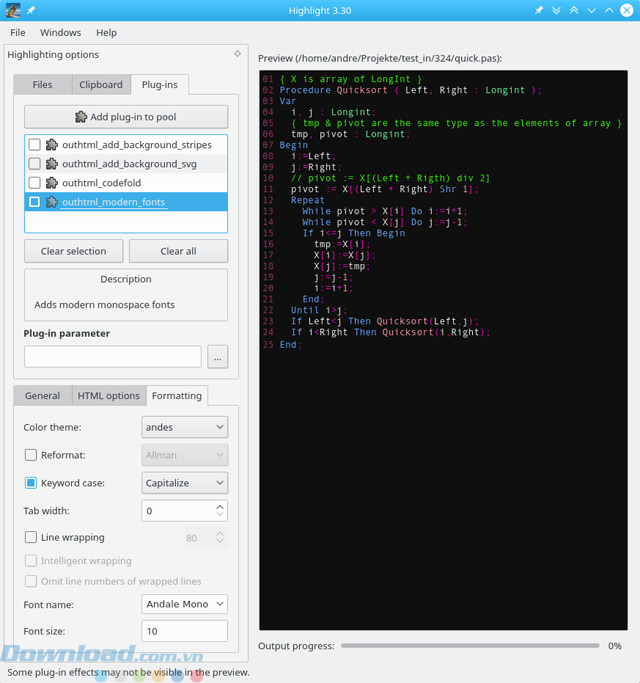Click the keep-above pin icon at title bar right

pos(539,10)
